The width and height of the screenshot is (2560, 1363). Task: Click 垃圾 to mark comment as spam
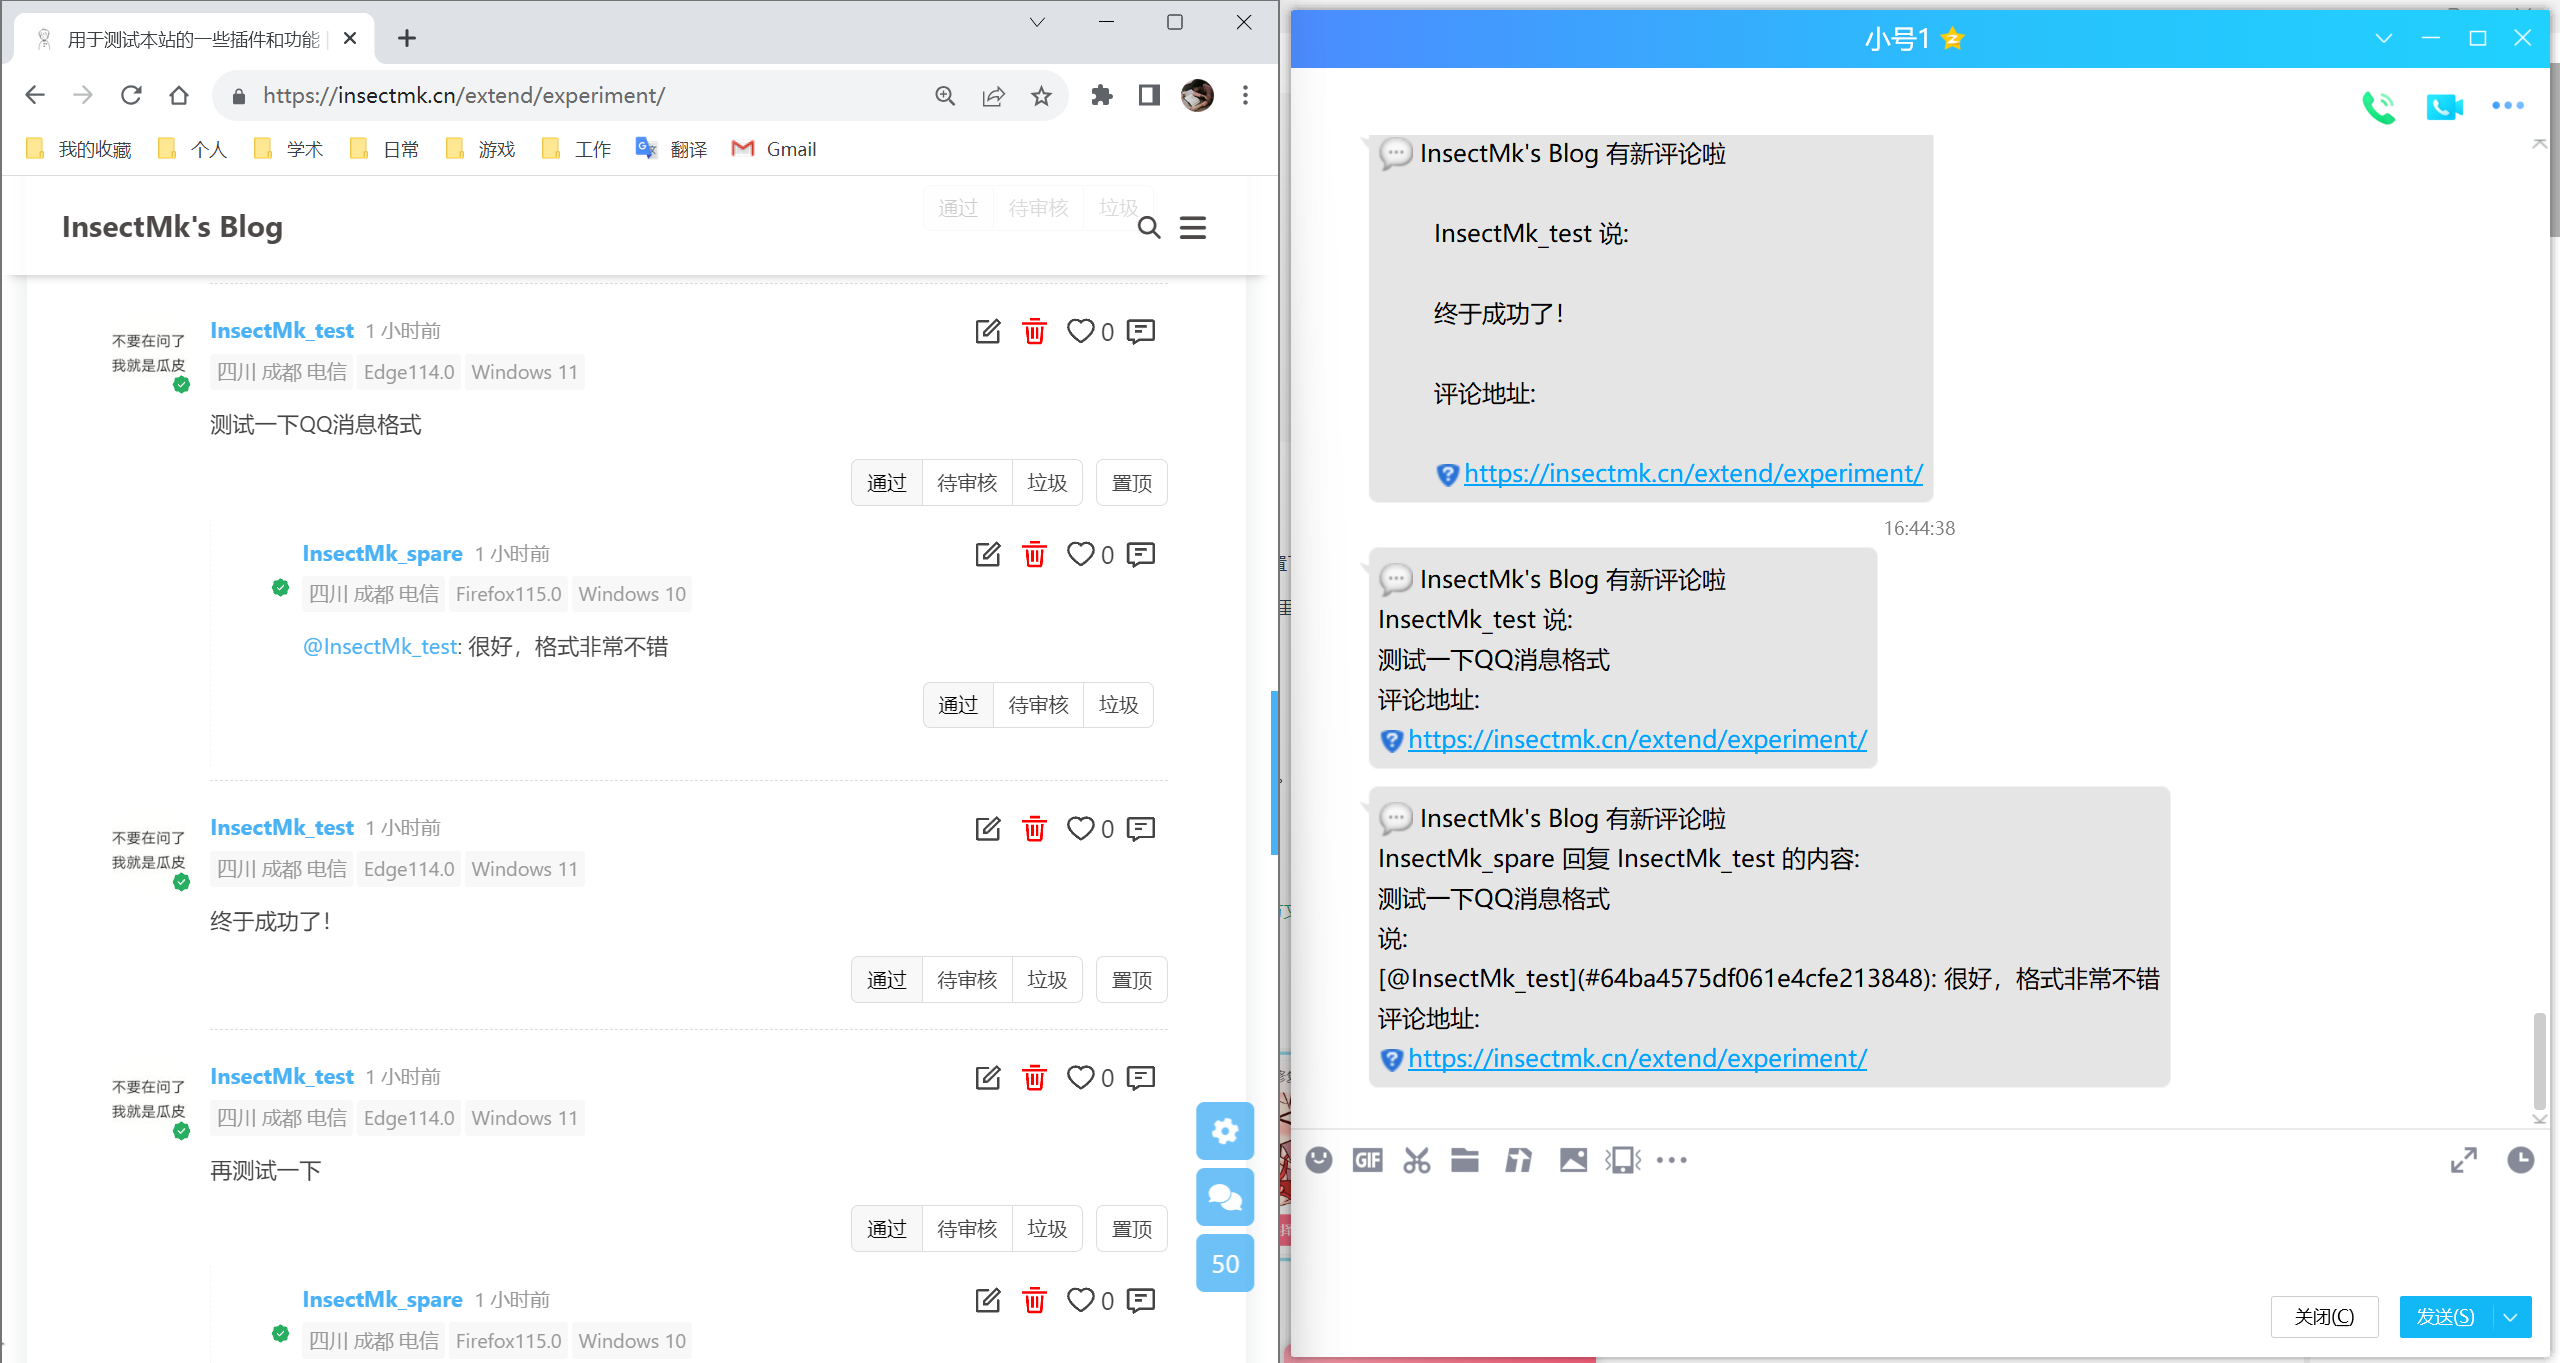[x=1048, y=483]
